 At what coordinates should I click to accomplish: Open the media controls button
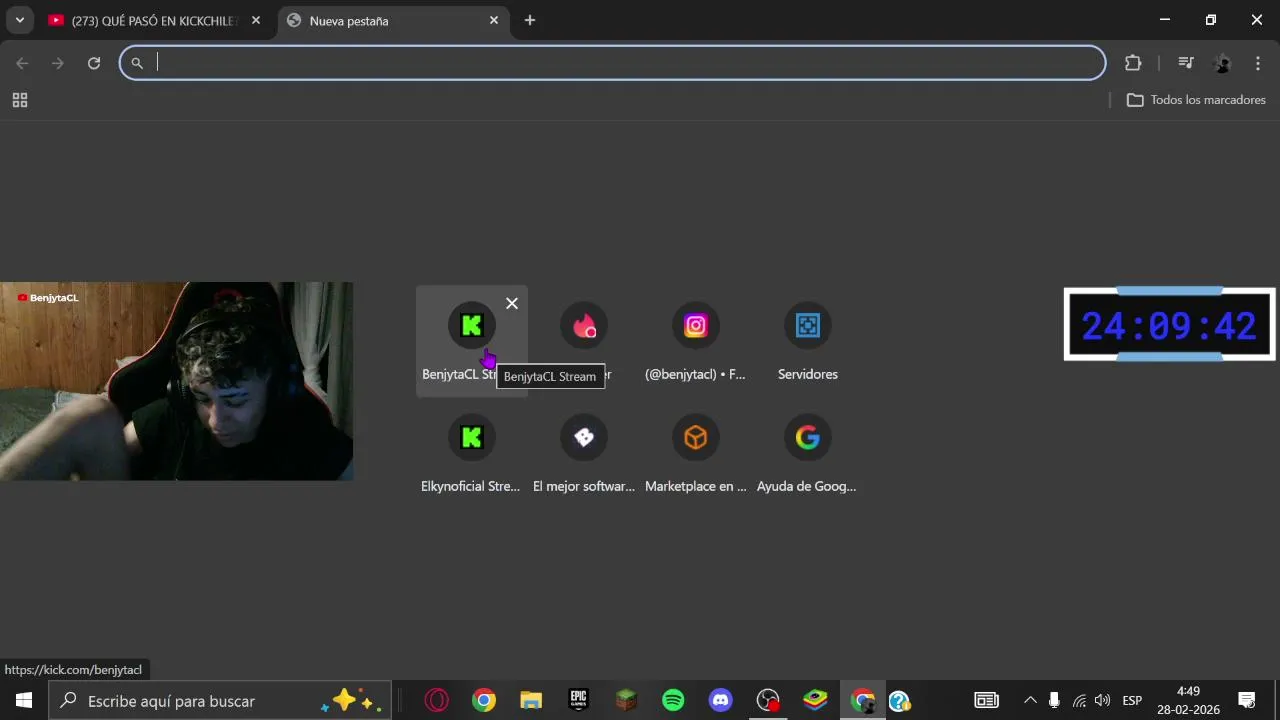[1186, 63]
